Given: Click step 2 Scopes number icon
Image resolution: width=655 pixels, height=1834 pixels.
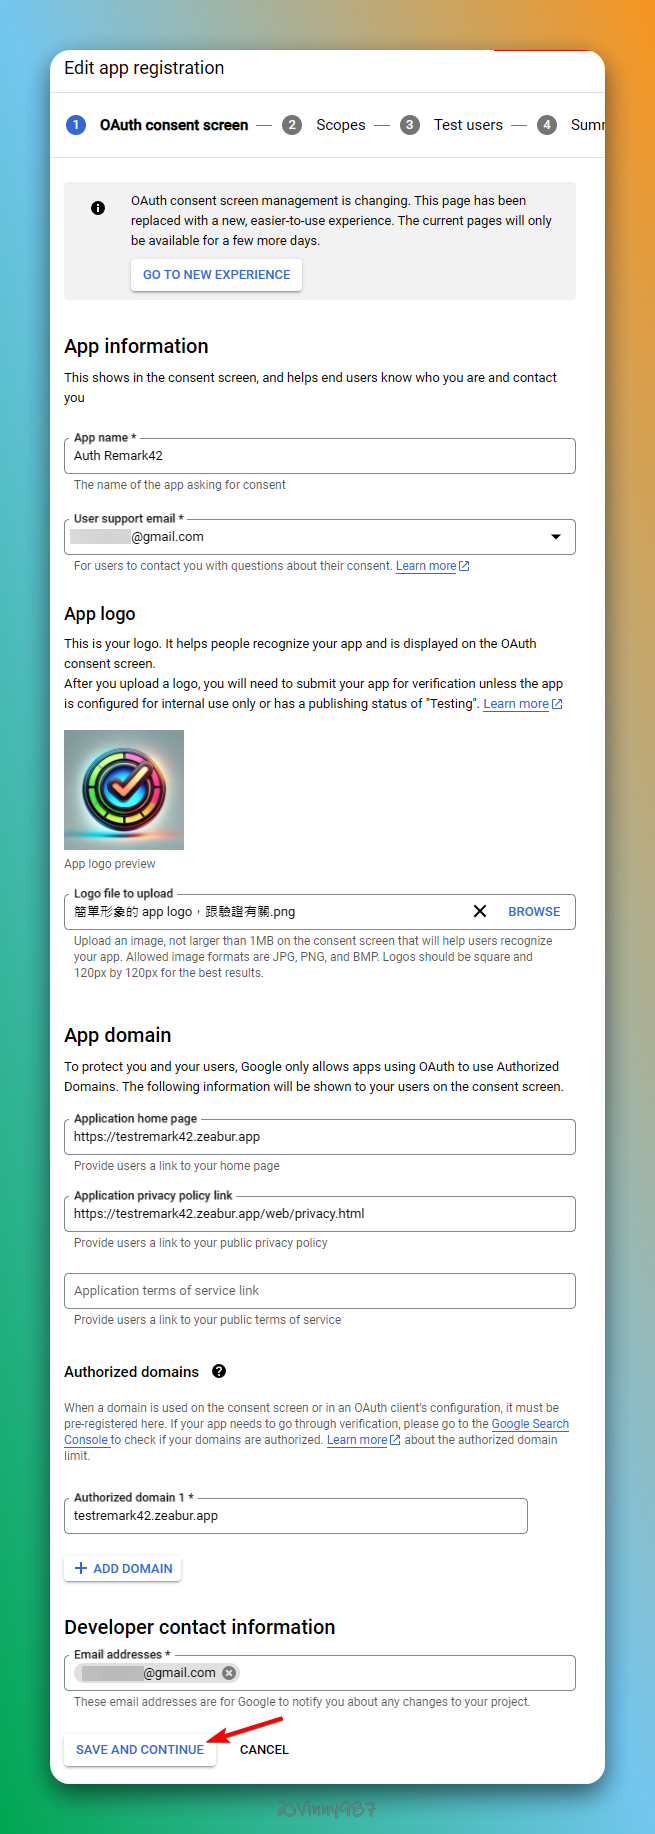Looking at the screenshot, I should tap(292, 125).
